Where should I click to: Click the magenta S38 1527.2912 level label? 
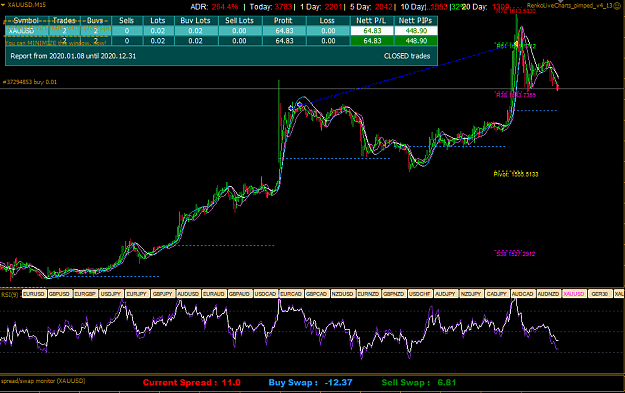515,254
